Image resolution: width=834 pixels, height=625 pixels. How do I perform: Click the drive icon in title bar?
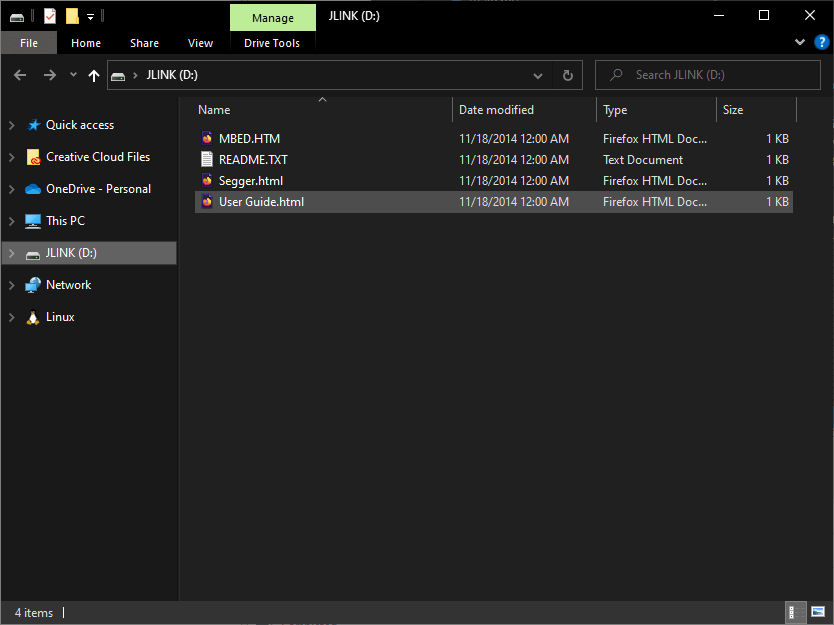point(17,17)
